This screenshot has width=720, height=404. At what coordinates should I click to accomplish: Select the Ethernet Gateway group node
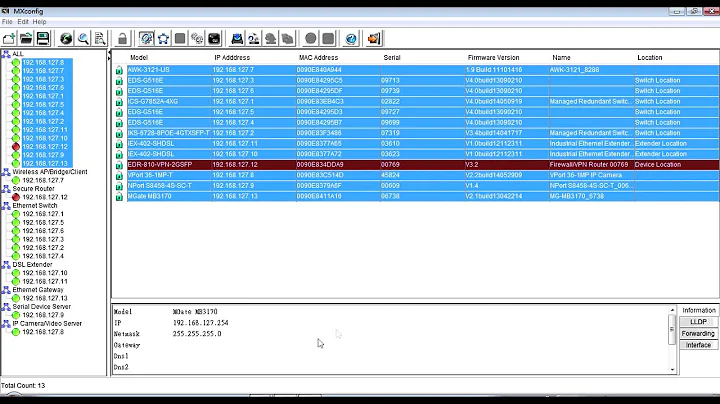tap(38, 290)
